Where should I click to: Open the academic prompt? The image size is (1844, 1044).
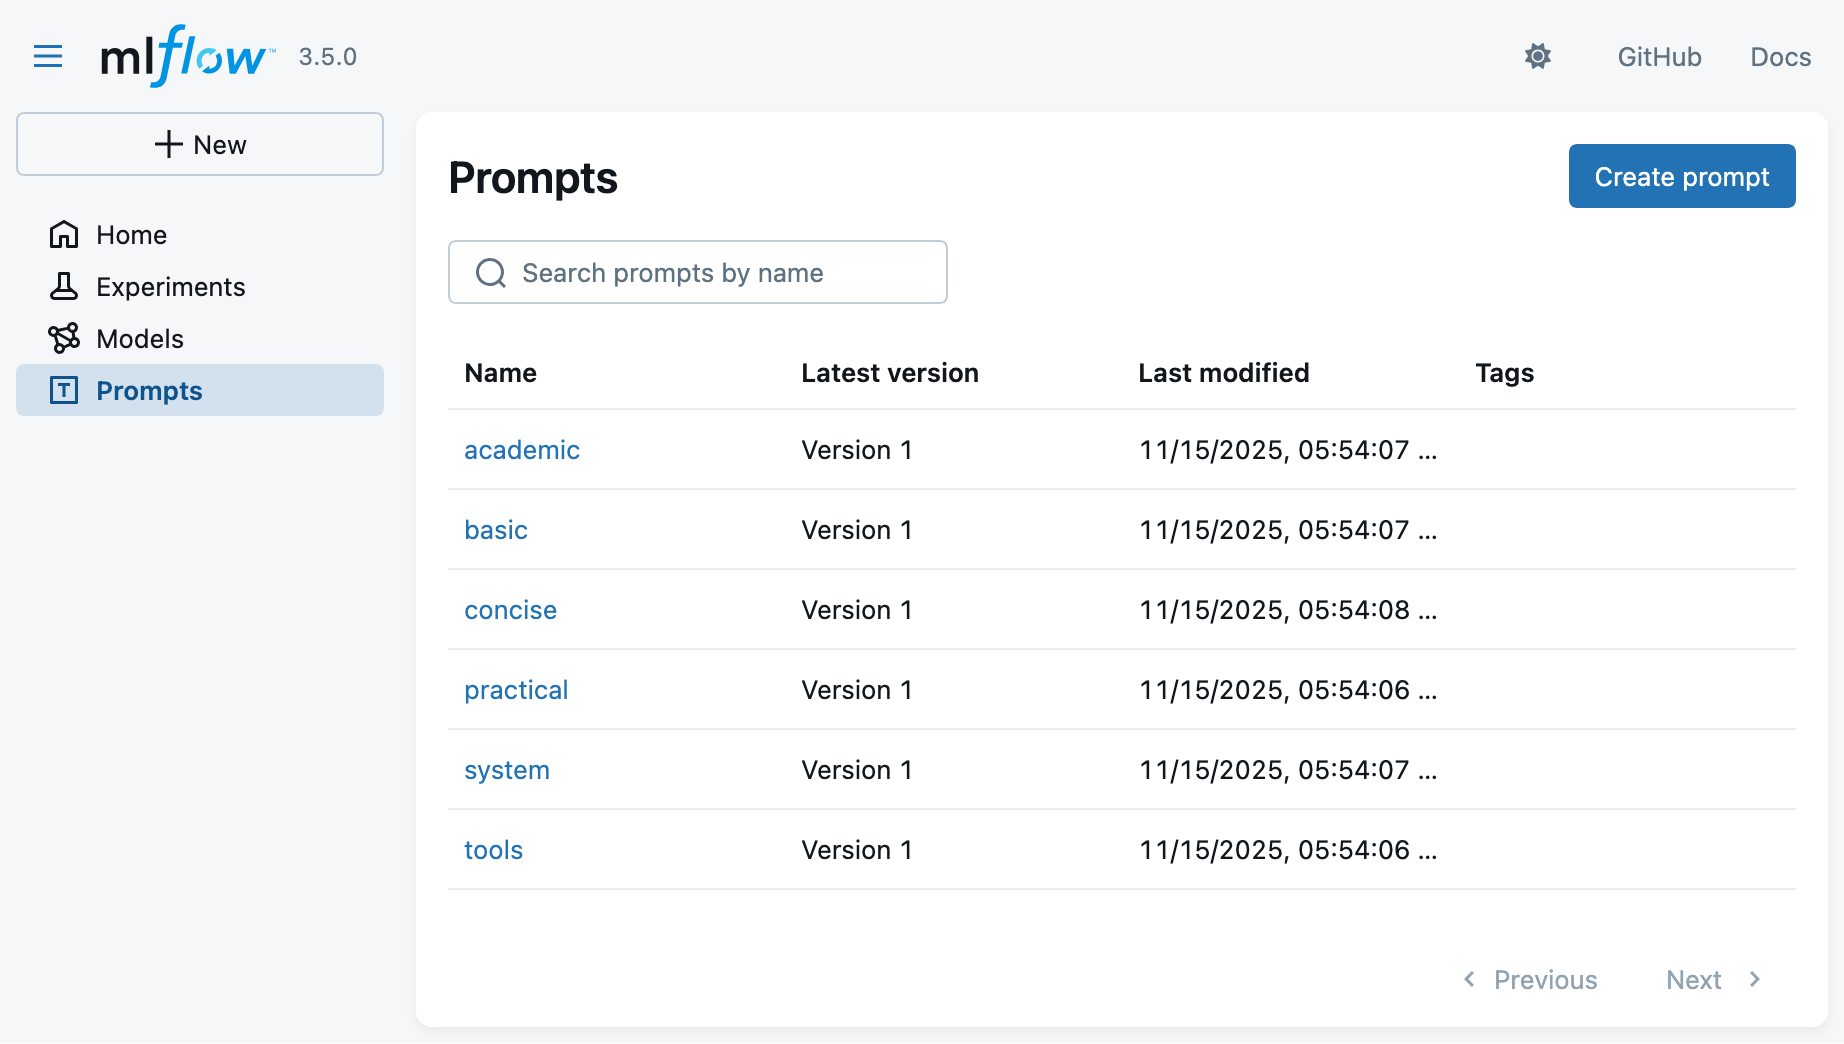coord(522,450)
